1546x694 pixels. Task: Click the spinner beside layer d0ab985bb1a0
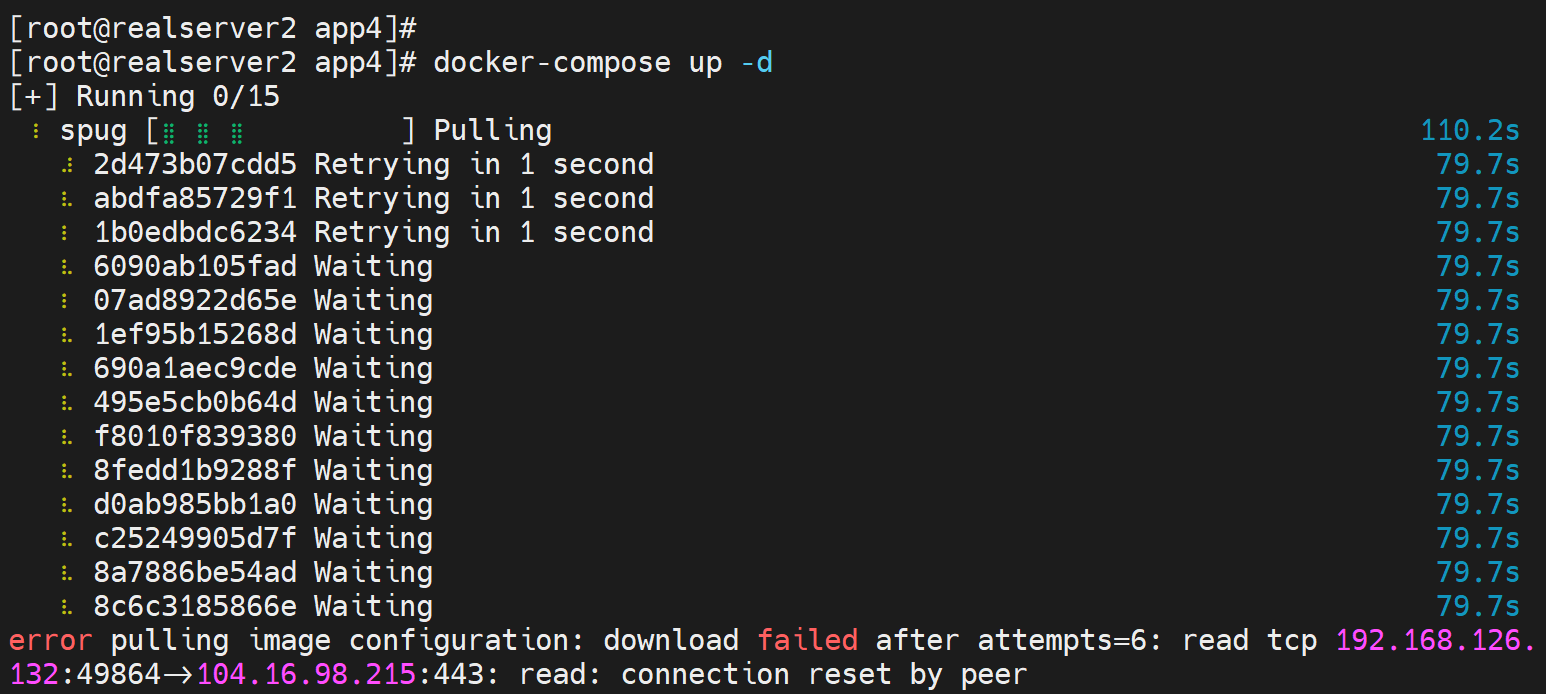click(x=67, y=505)
